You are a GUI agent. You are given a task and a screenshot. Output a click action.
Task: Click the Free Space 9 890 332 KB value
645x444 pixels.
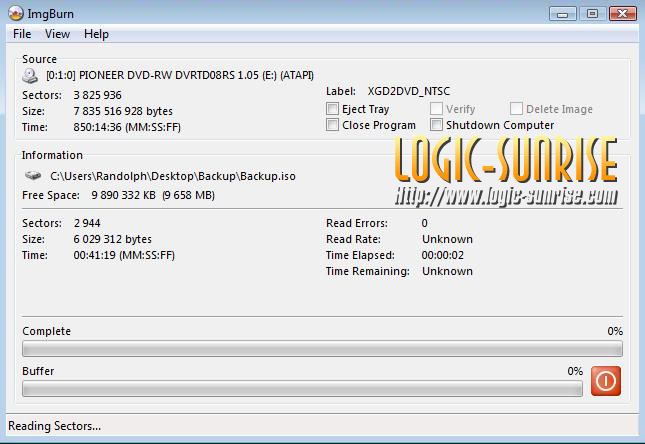point(153,195)
